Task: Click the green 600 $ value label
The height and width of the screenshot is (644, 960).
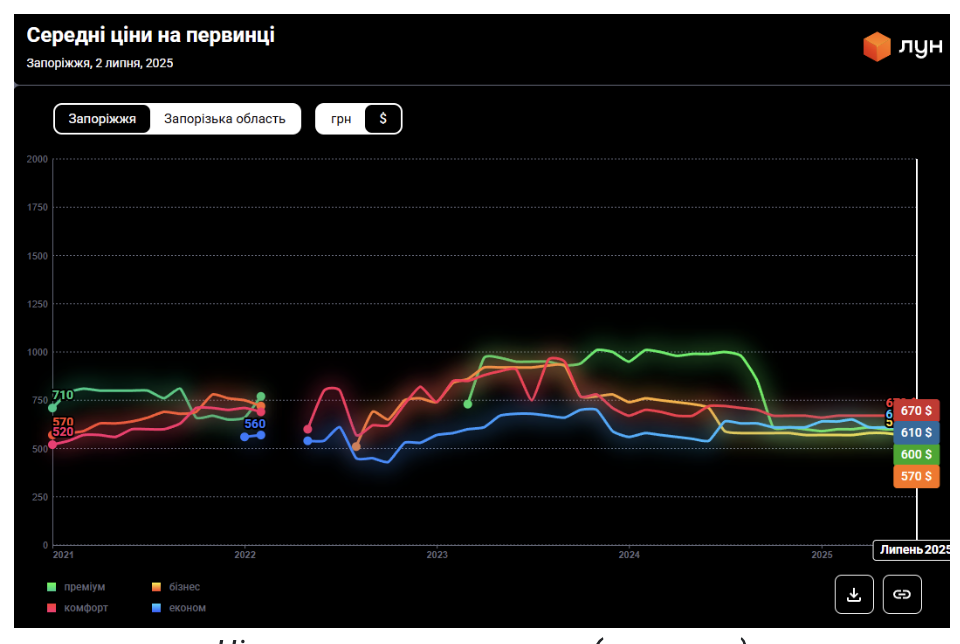Action: pos(916,454)
